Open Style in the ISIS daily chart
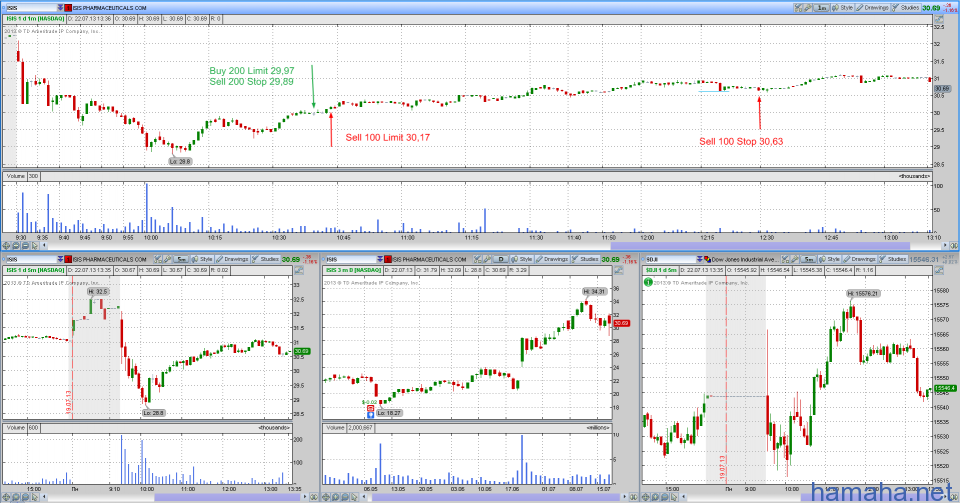The height and width of the screenshot is (503, 960). click(522, 259)
